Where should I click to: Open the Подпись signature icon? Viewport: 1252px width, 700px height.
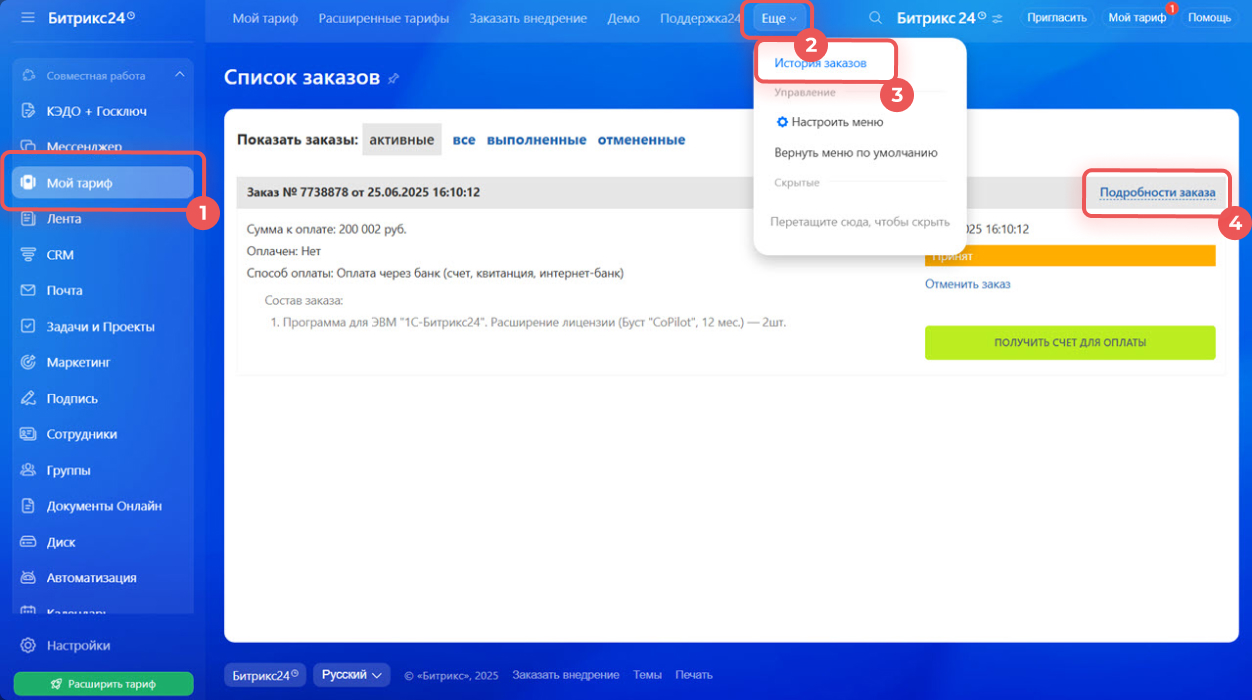point(29,398)
